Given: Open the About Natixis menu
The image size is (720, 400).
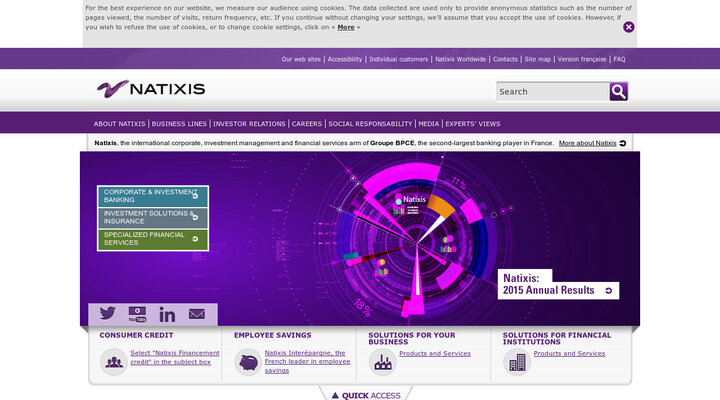Looking at the screenshot, I should pyautogui.click(x=119, y=124).
